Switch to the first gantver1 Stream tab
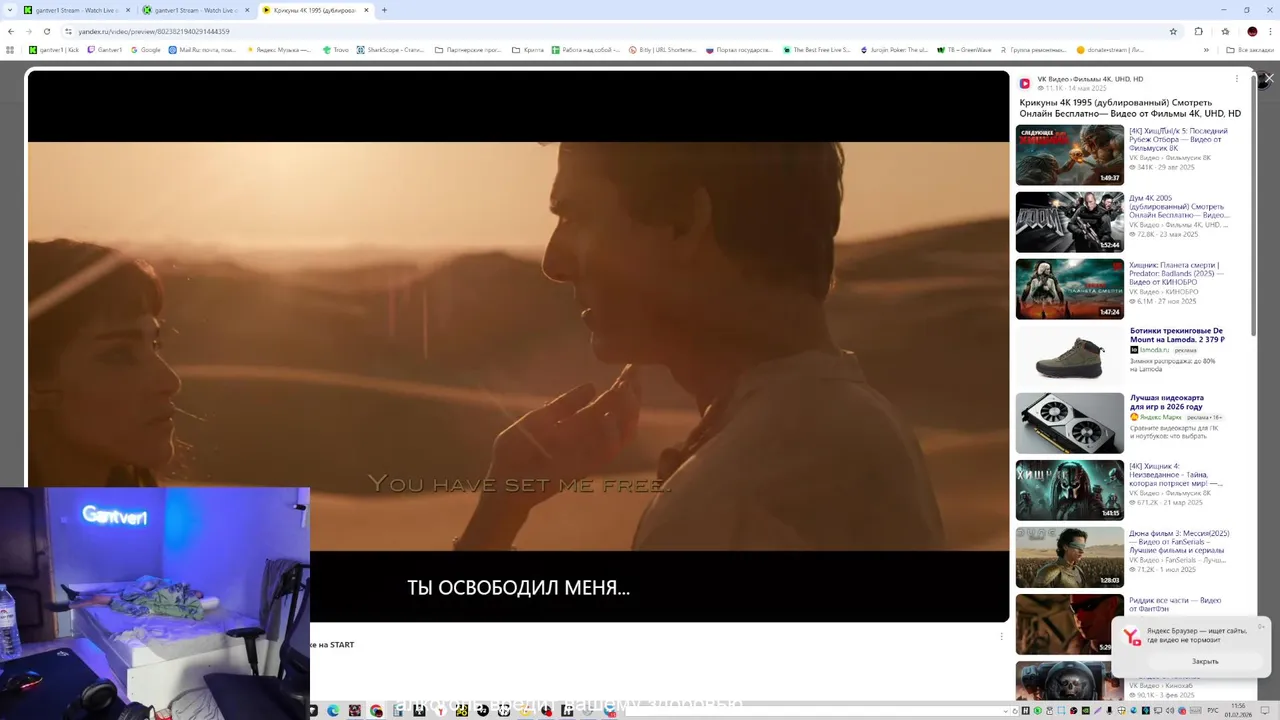This screenshot has width=1280, height=720. [78, 10]
